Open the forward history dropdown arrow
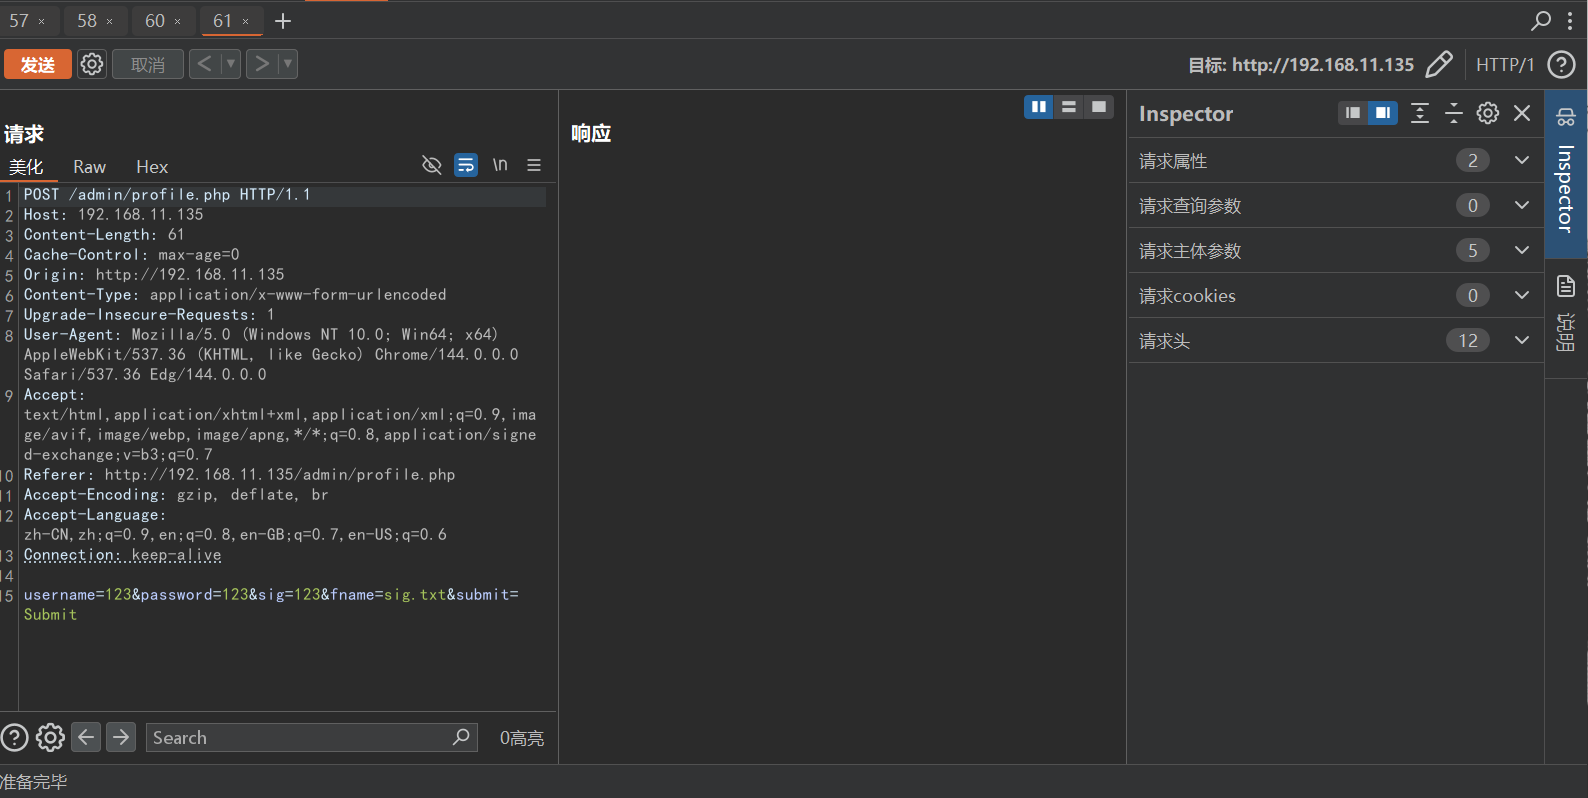 [288, 64]
